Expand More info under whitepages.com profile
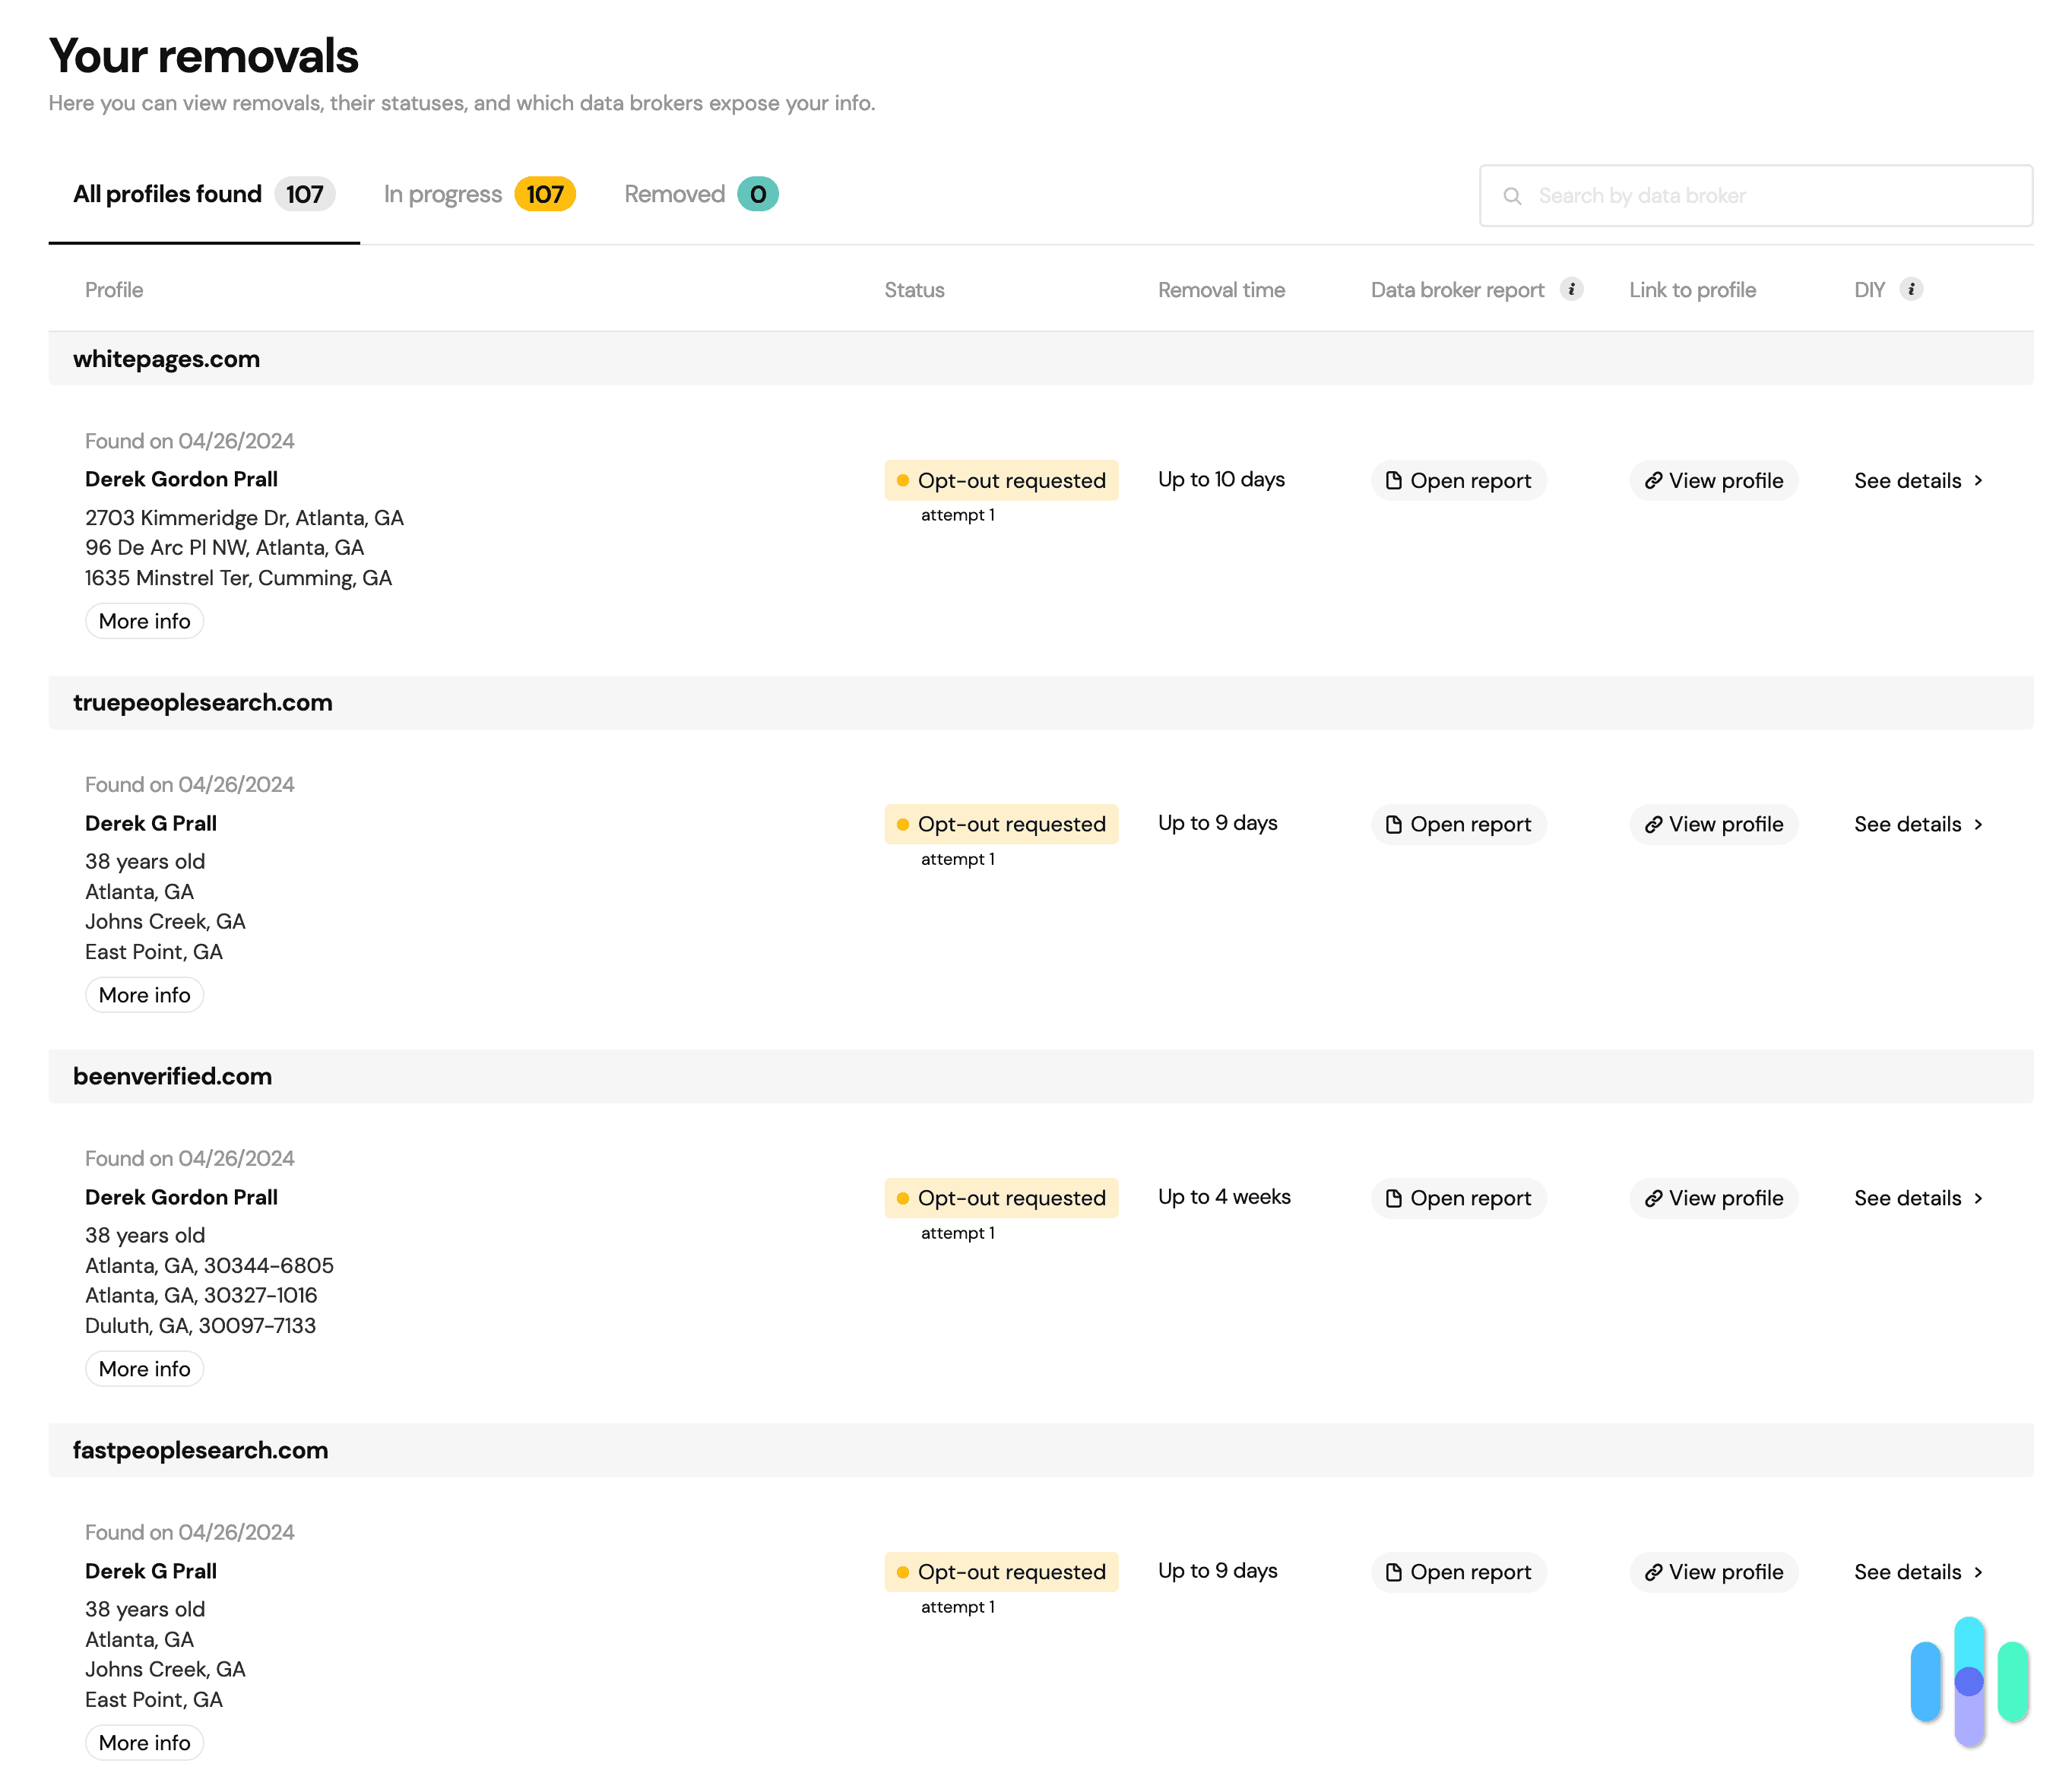Viewport: 2072px width, 1792px height. point(145,622)
